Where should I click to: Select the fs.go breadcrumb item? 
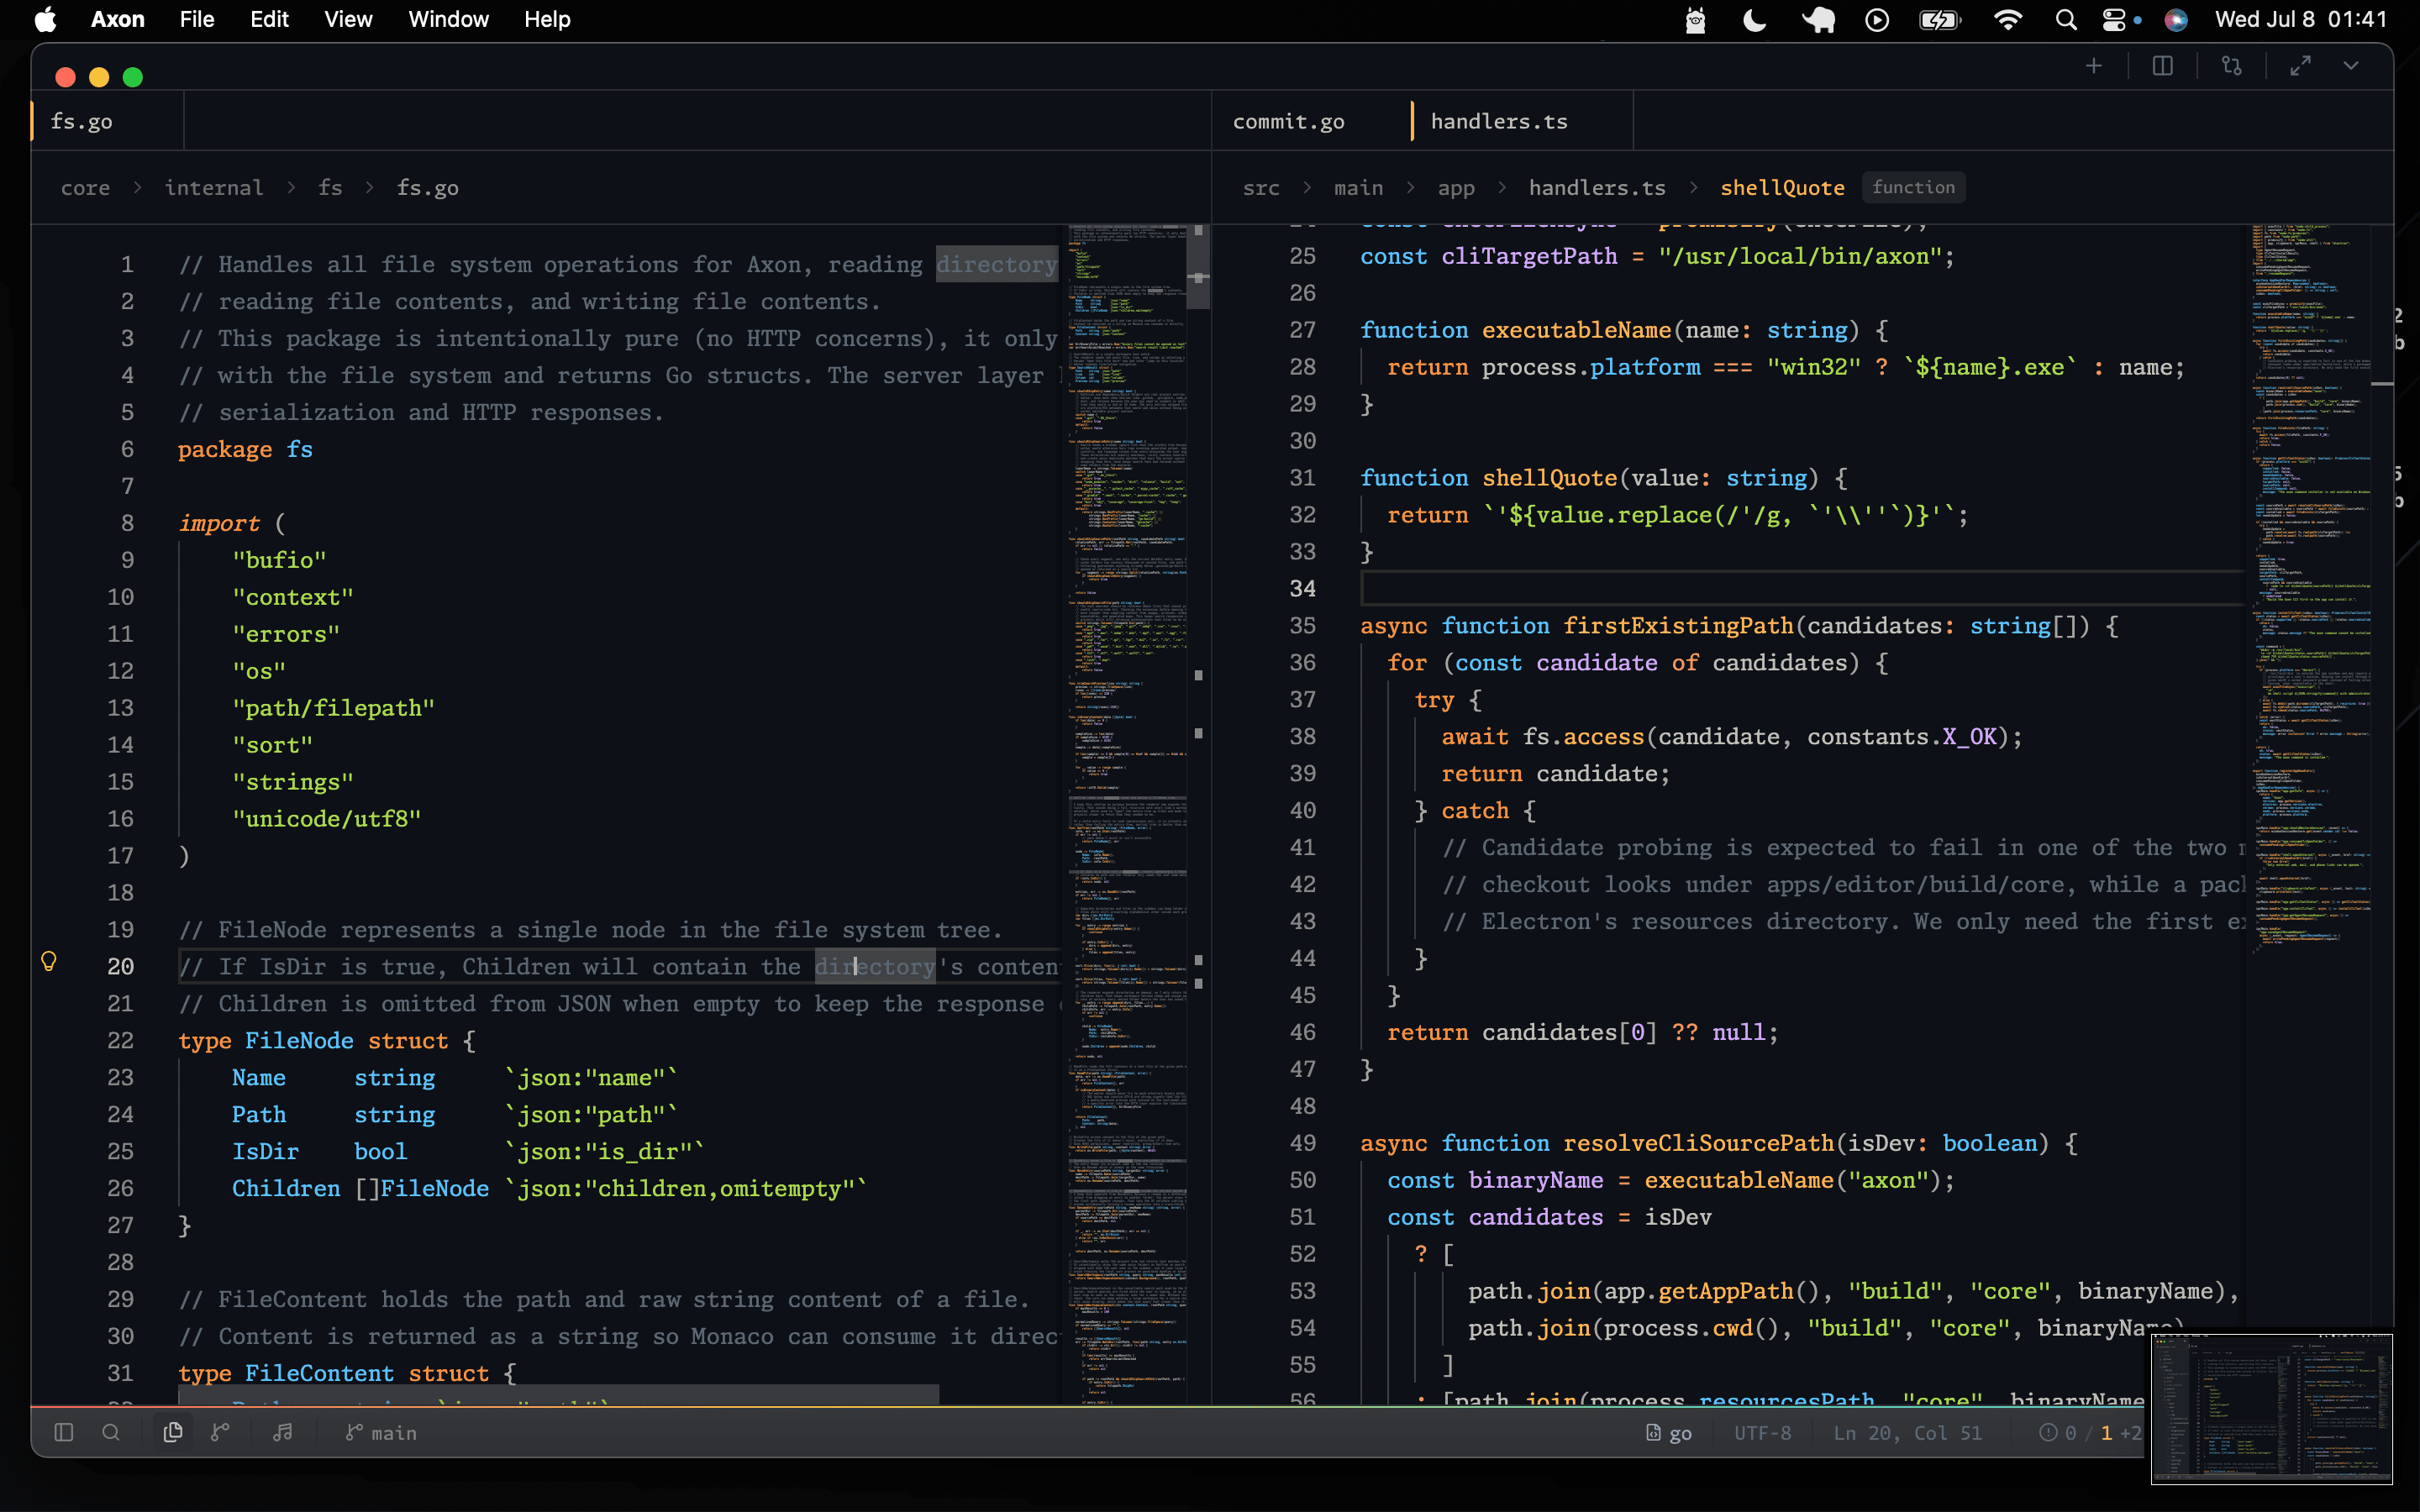(428, 188)
